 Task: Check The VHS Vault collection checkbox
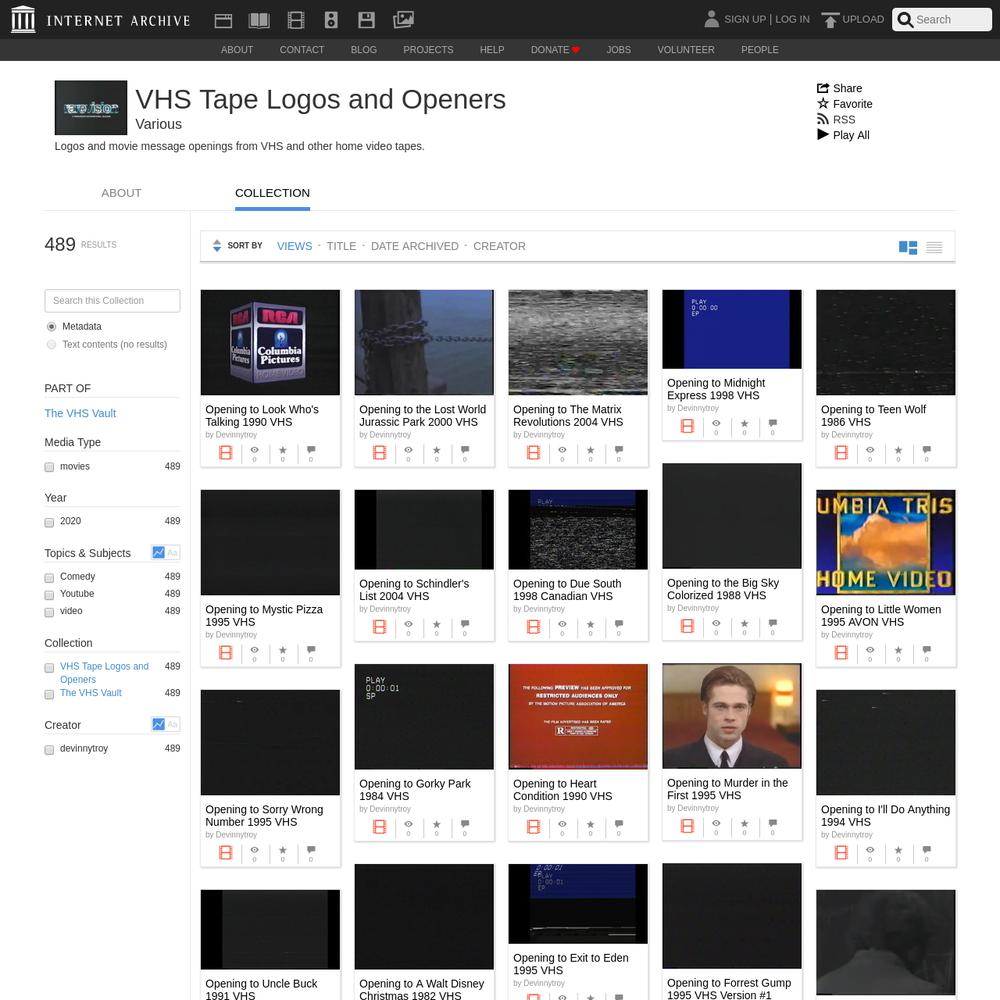49,695
